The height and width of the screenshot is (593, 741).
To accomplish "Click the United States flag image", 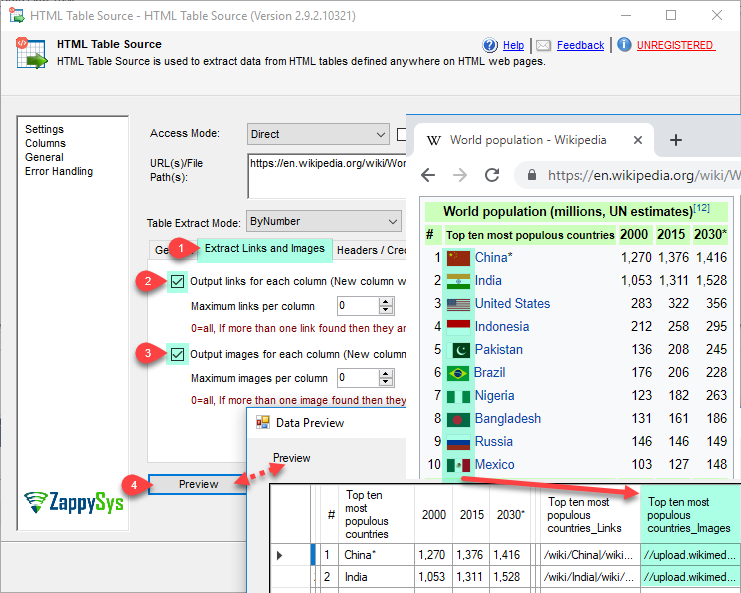I will pos(458,304).
